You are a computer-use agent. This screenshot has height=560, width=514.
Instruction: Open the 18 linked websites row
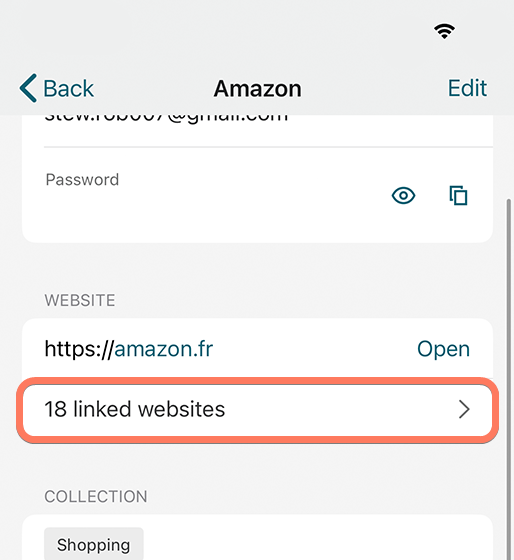(x=257, y=410)
